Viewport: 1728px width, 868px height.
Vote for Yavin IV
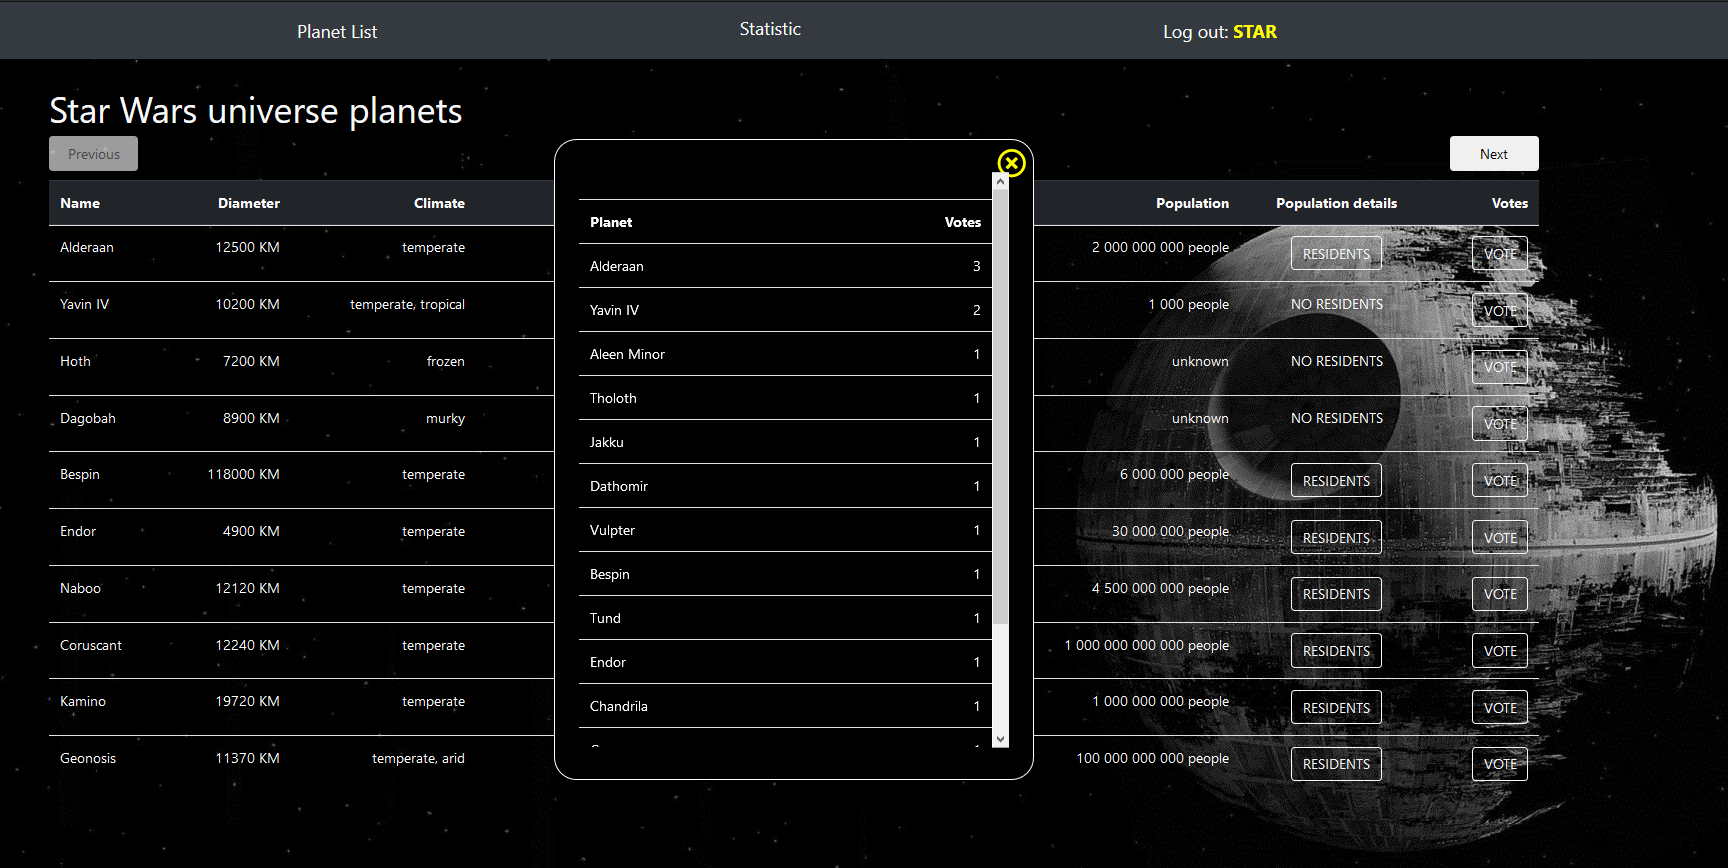coord(1500,311)
